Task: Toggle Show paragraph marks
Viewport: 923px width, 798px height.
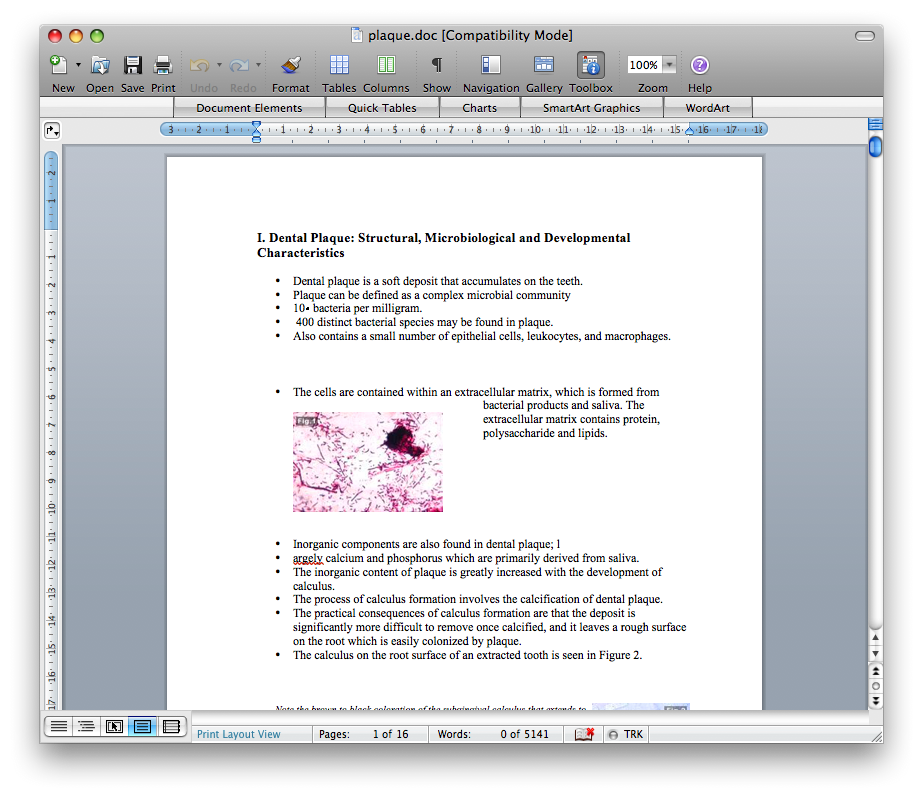Action: pyautogui.click(x=436, y=66)
